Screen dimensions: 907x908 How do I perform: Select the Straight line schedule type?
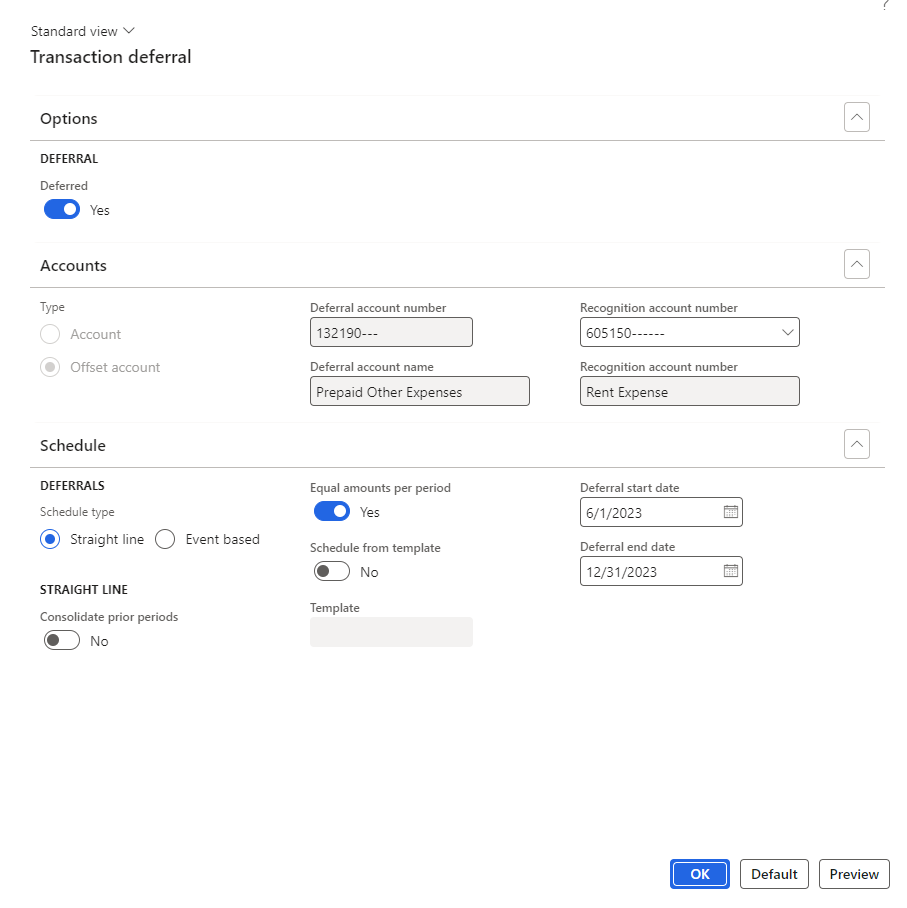[x=50, y=540]
